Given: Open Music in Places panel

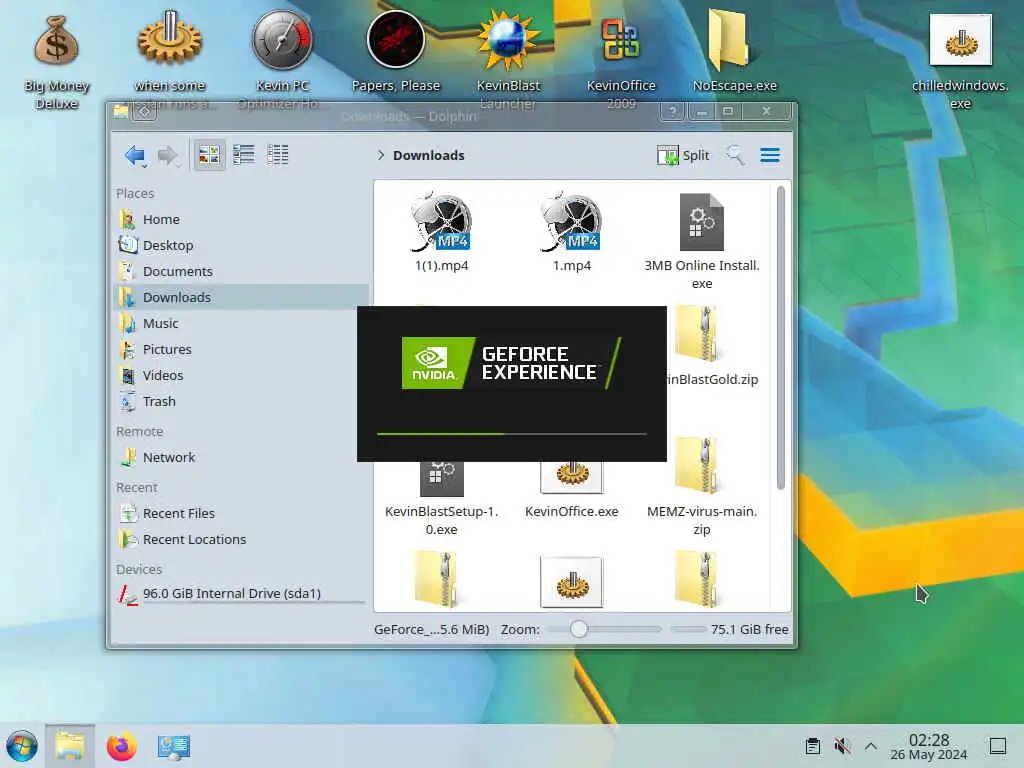Looking at the screenshot, I should pos(242,323).
